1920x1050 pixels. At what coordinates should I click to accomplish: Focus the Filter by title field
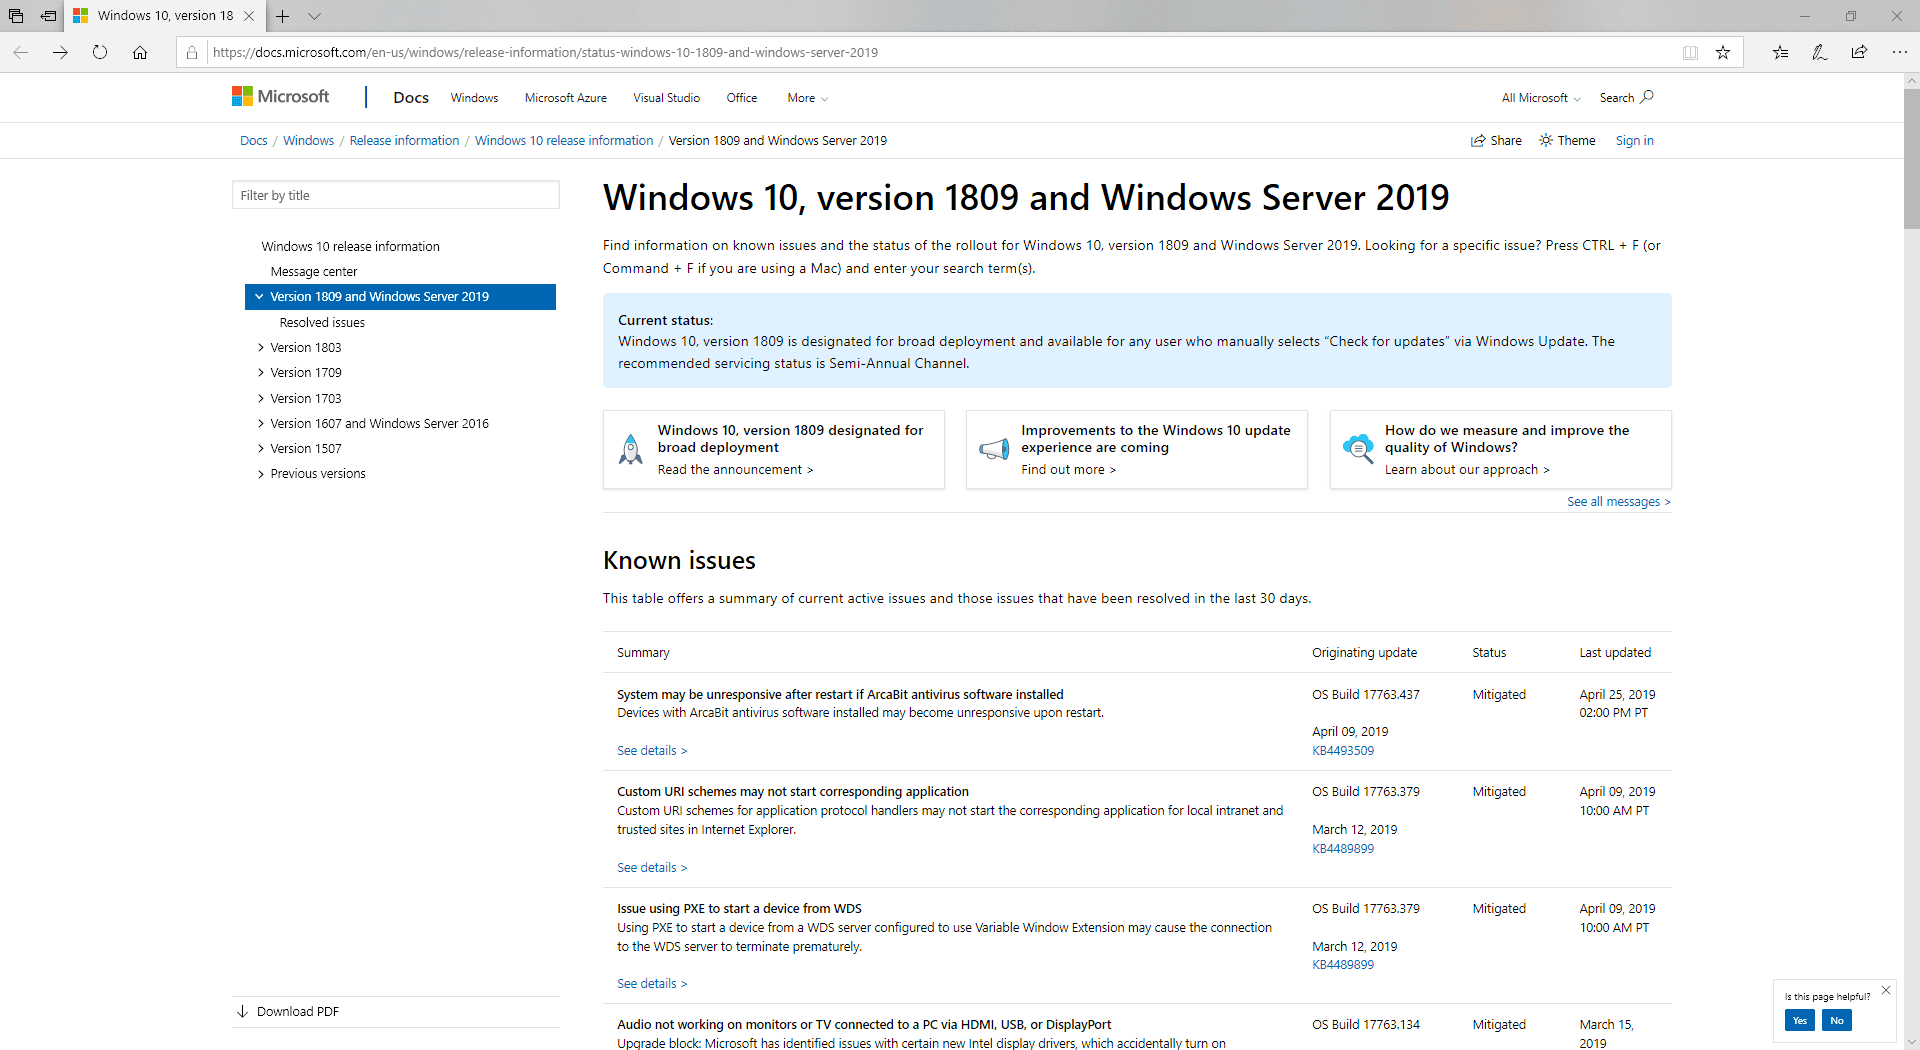tap(396, 195)
